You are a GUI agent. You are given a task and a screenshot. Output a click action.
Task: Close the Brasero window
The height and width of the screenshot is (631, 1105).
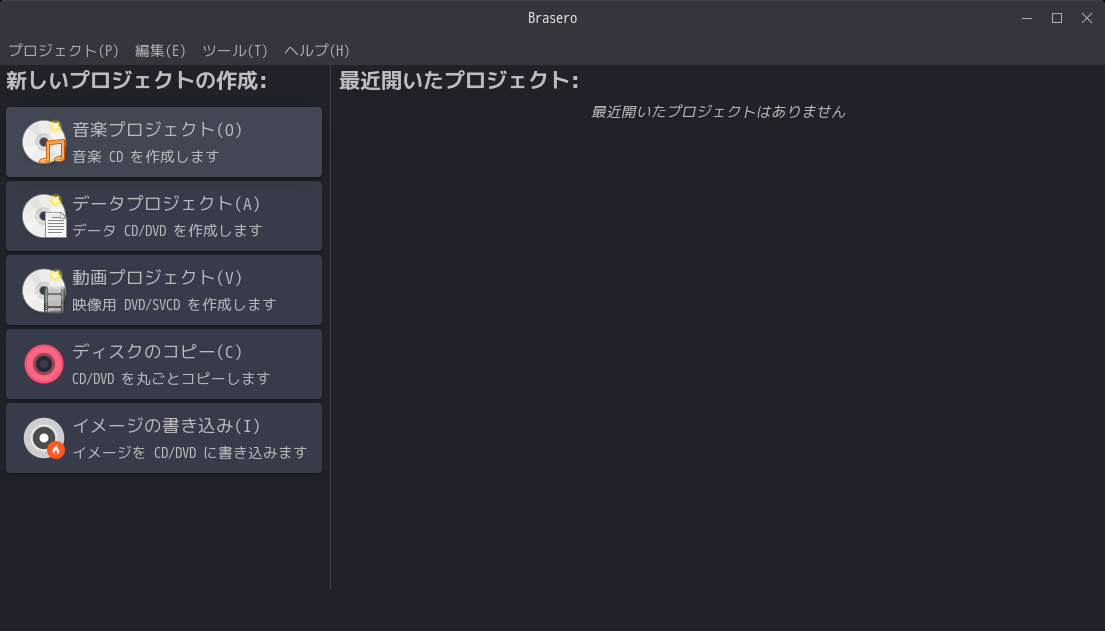pos(1087,18)
